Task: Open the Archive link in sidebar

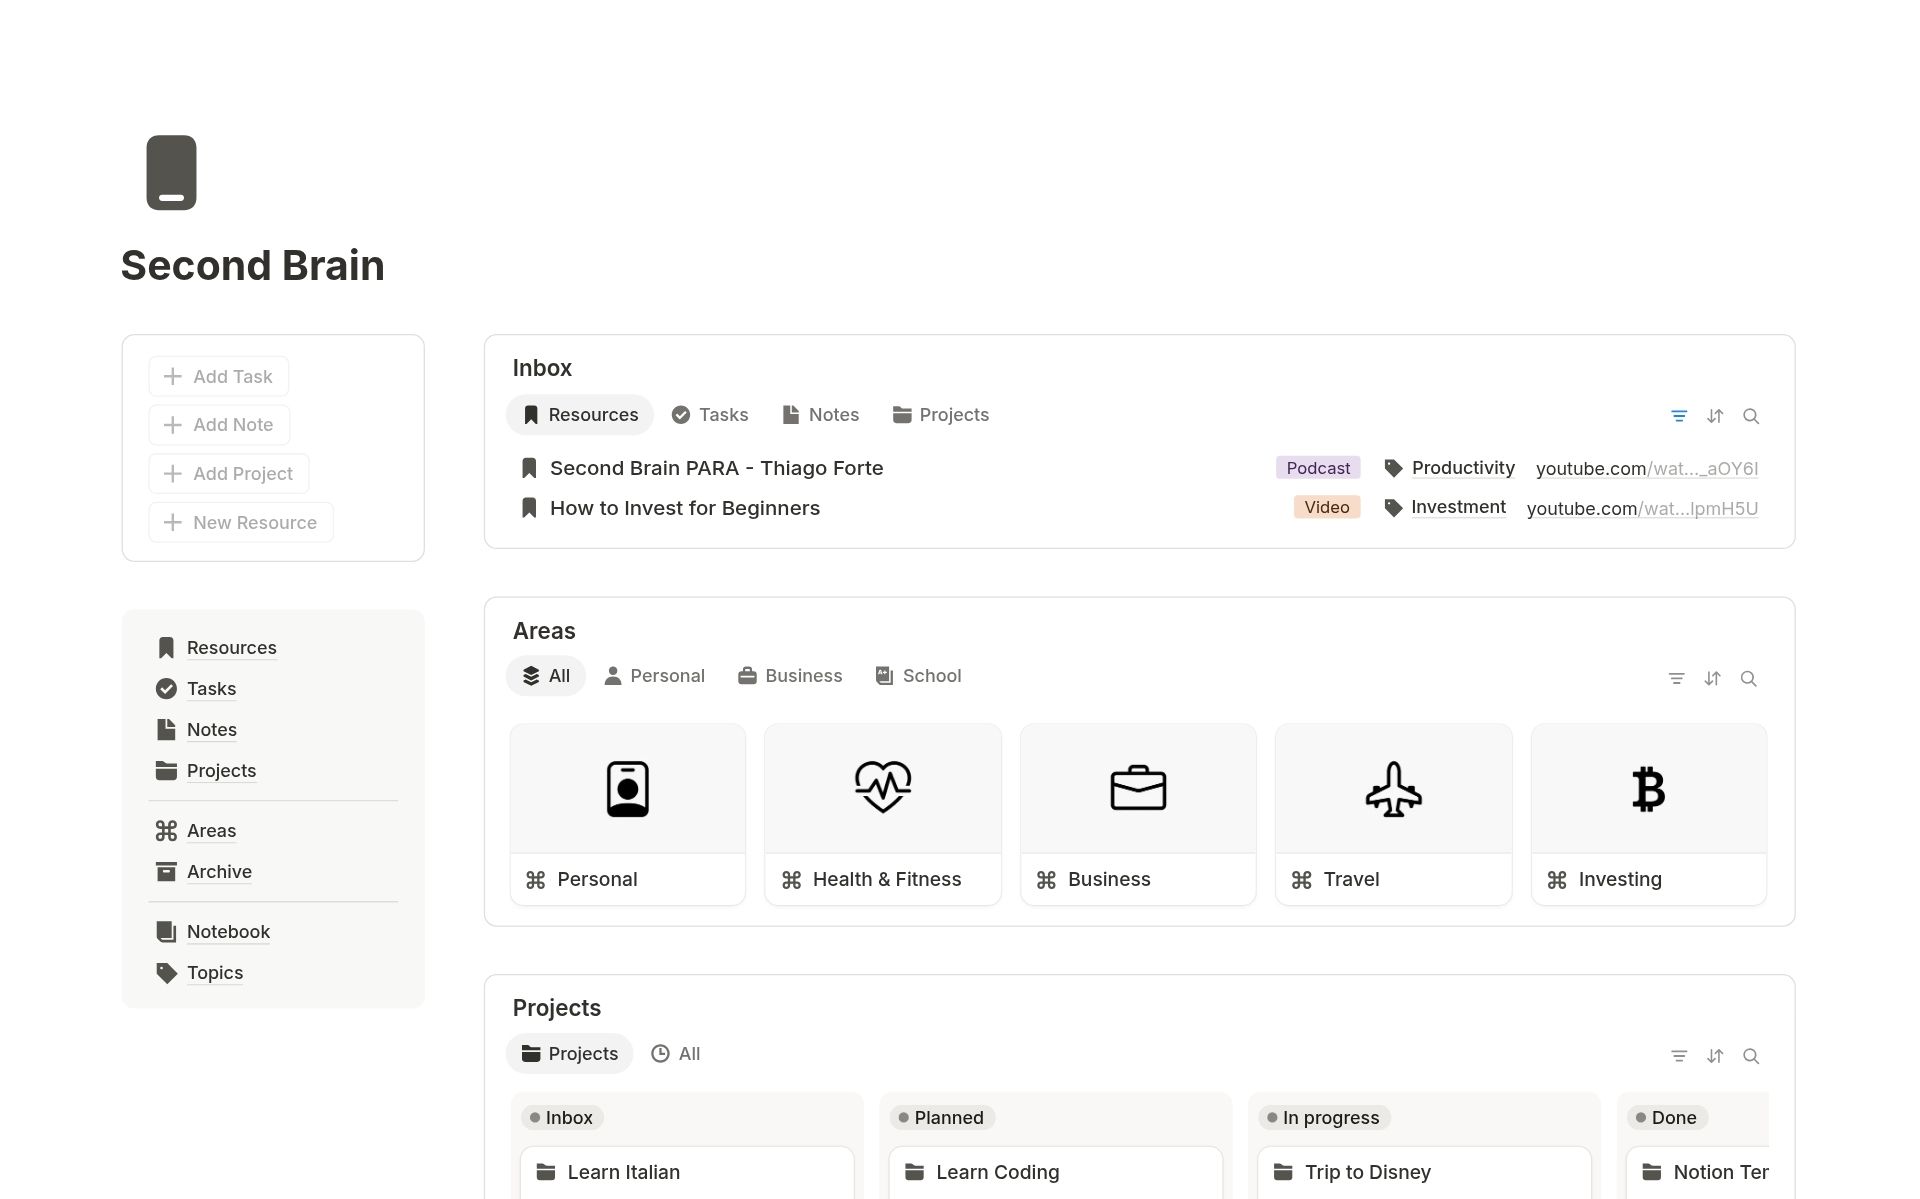Action: [219, 872]
